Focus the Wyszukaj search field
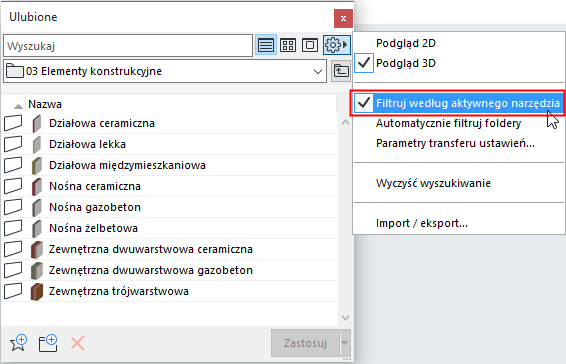566x364 pixels. tap(128, 46)
